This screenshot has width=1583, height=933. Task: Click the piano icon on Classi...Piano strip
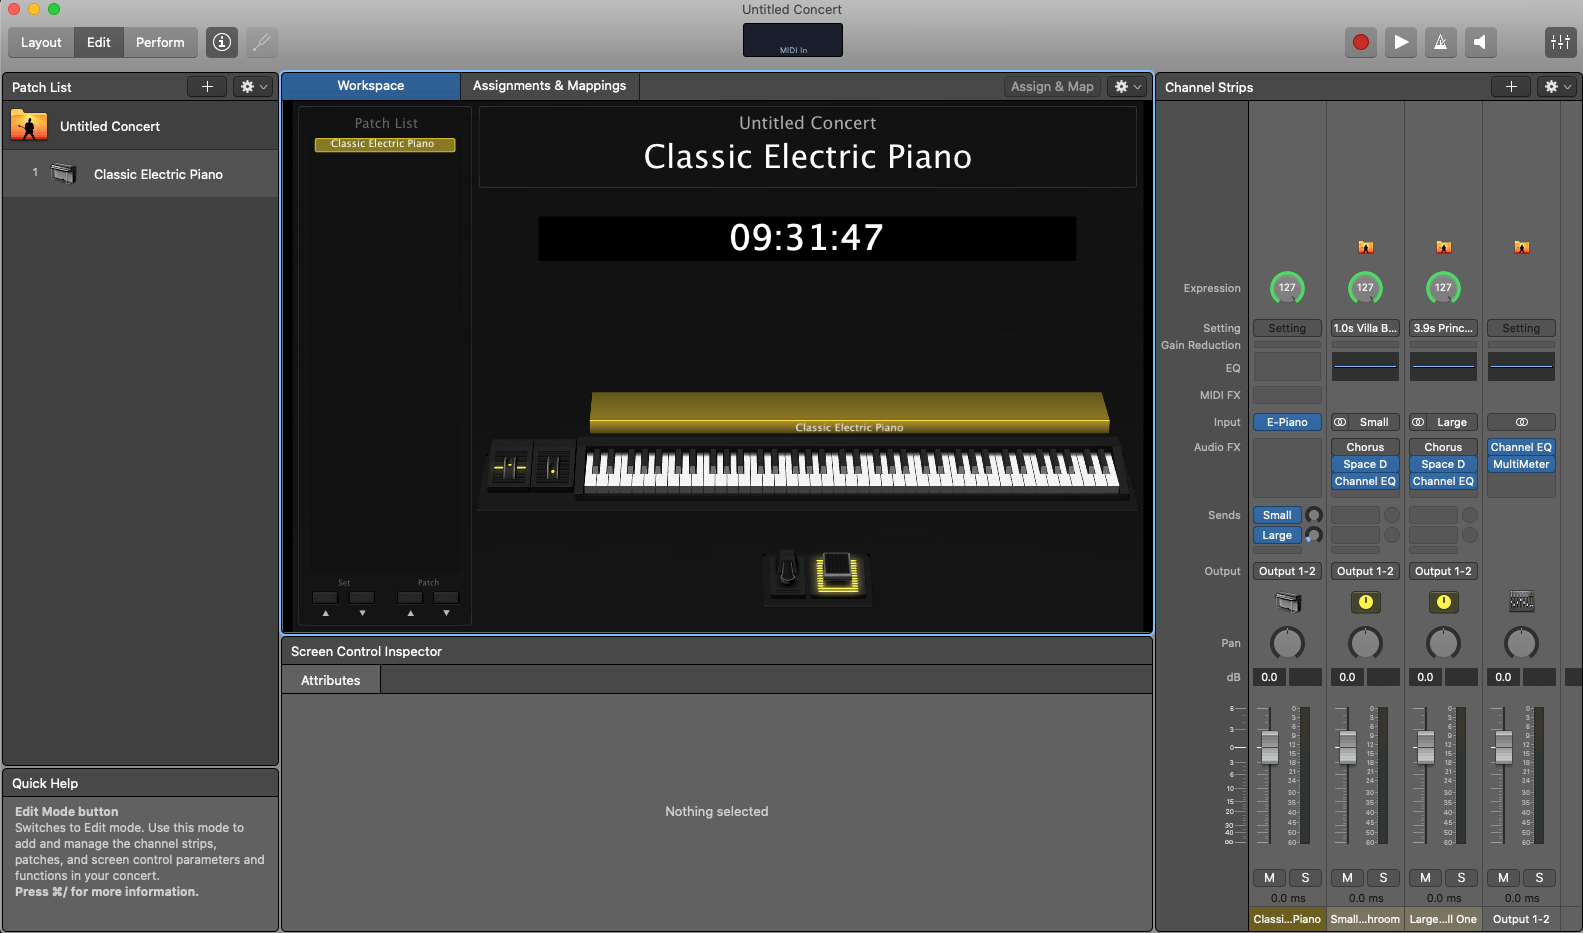click(x=1288, y=602)
